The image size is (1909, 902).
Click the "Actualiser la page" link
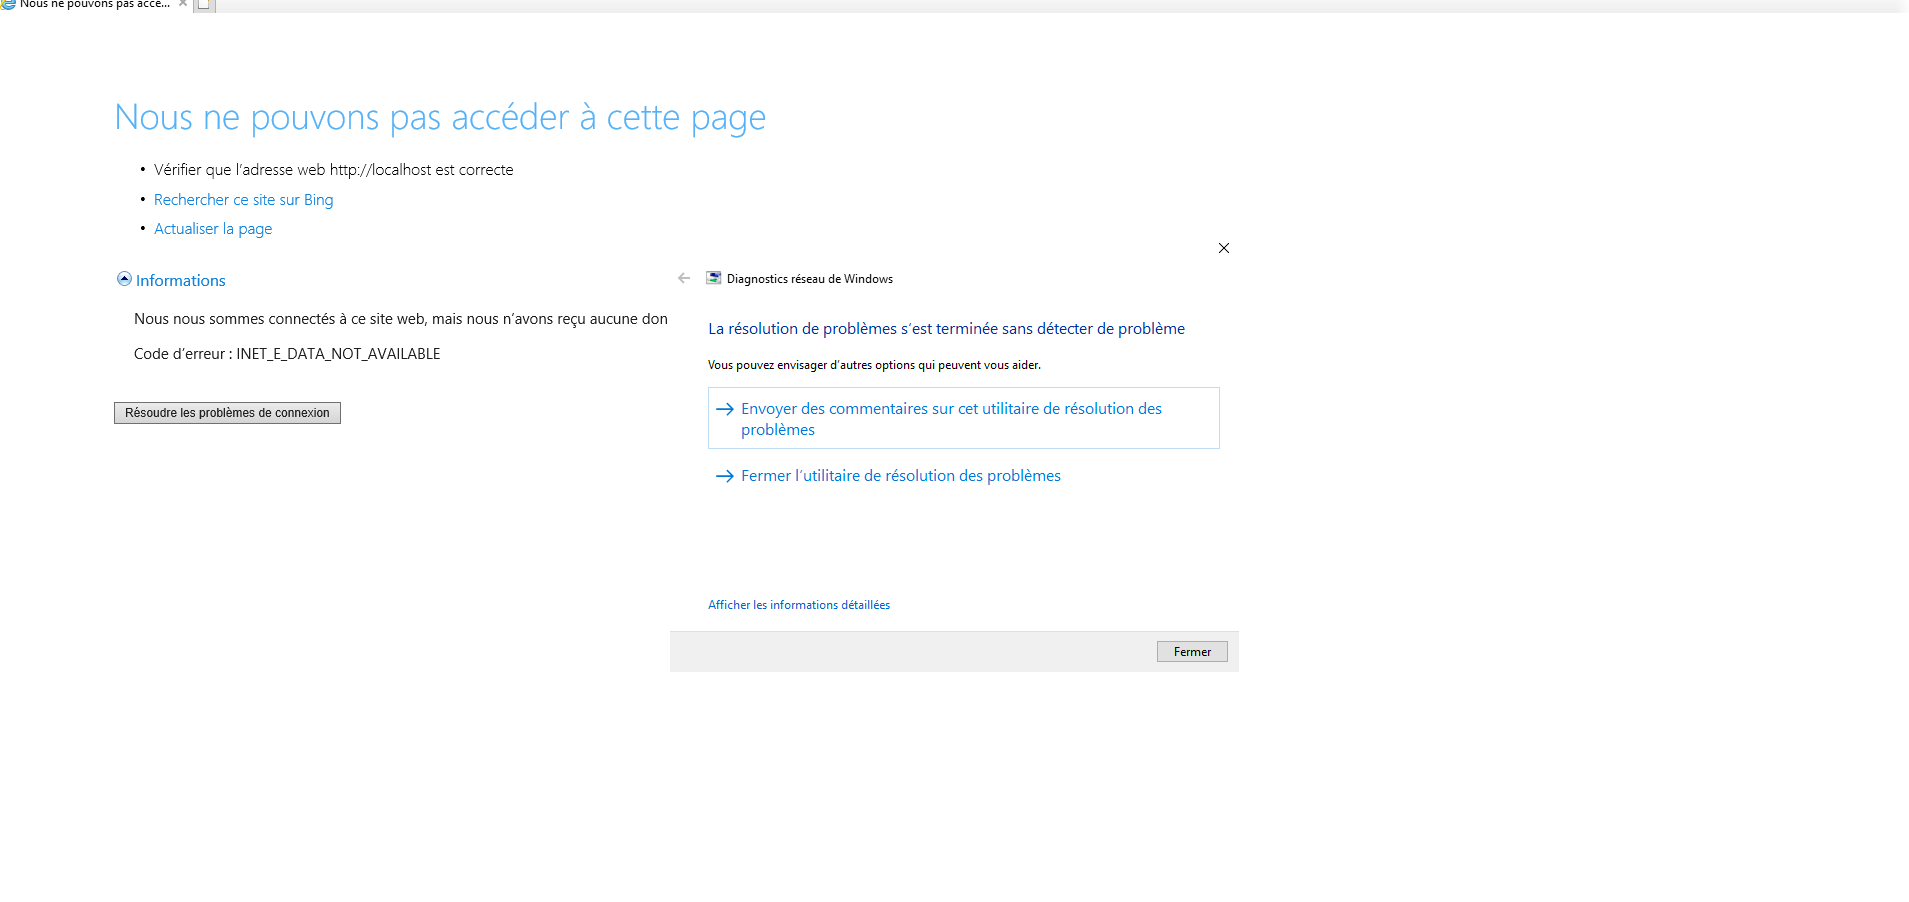[x=213, y=229]
